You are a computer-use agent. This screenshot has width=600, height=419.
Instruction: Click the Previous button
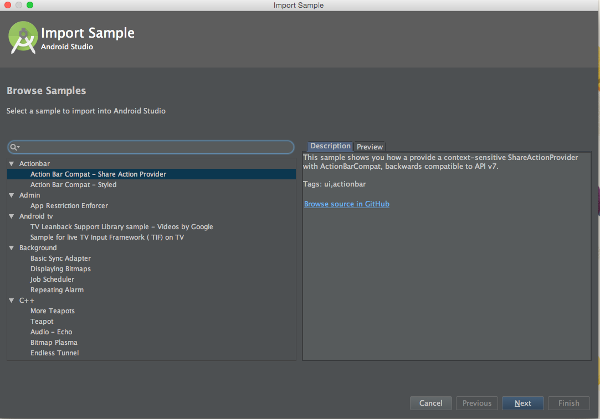[477, 403]
